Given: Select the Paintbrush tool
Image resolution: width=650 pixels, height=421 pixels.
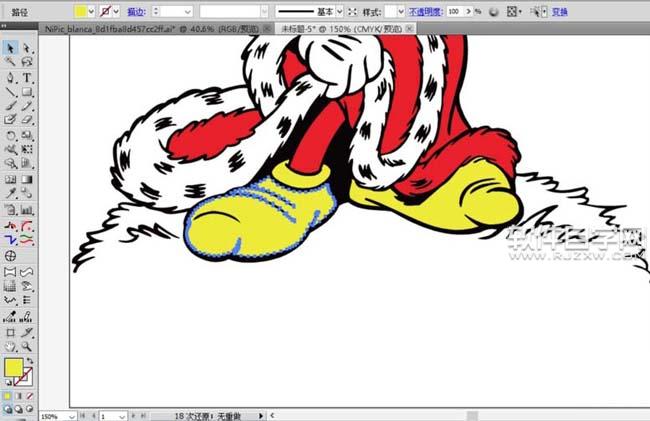Looking at the screenshot, I should pos(10,106).
